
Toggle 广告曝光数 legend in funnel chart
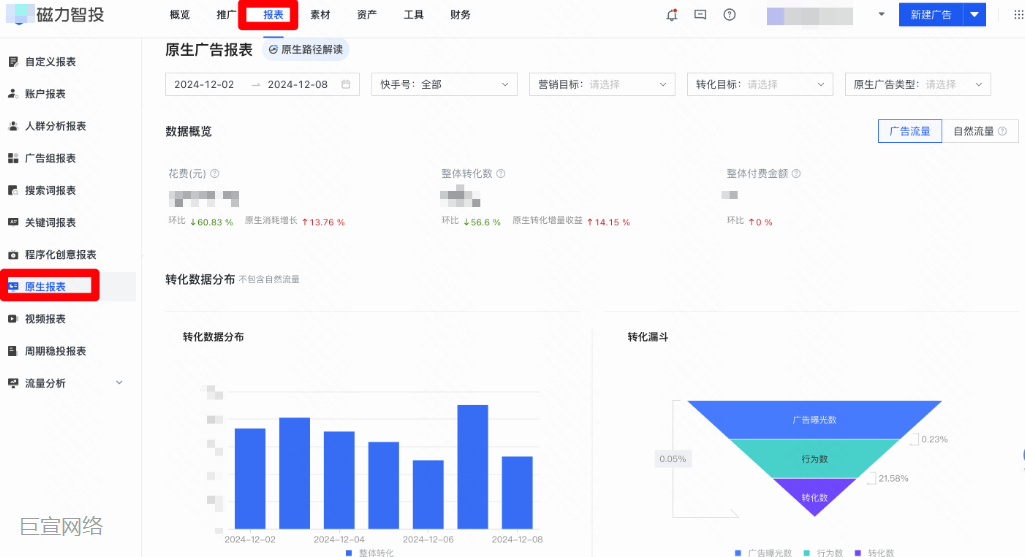763,552
